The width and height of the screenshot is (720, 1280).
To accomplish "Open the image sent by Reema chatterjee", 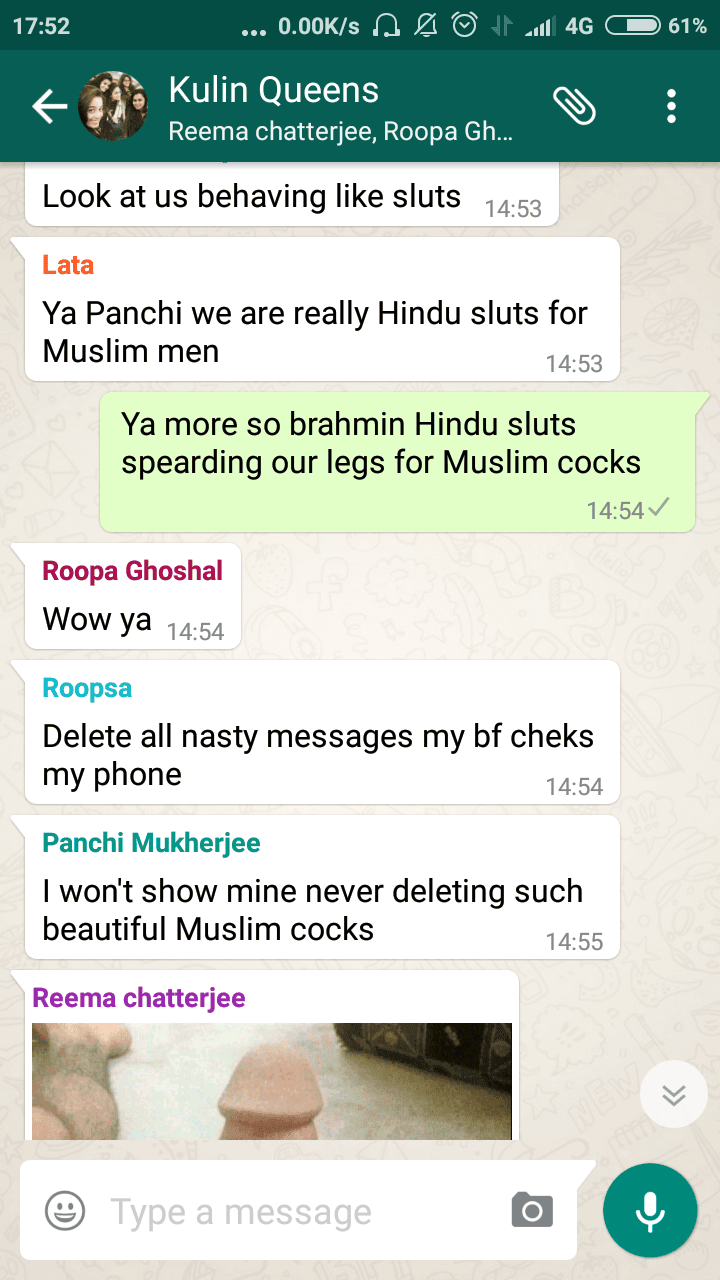I will (x=272, y=1081).
